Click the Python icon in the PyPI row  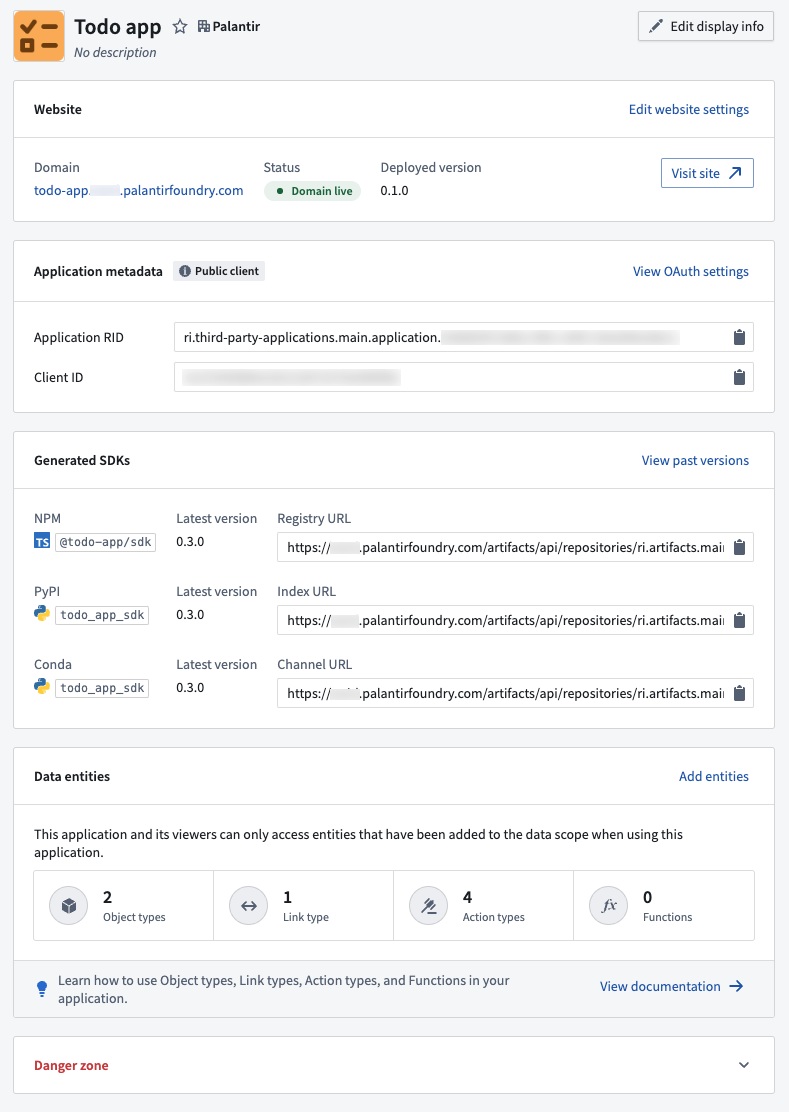point(42,613)
